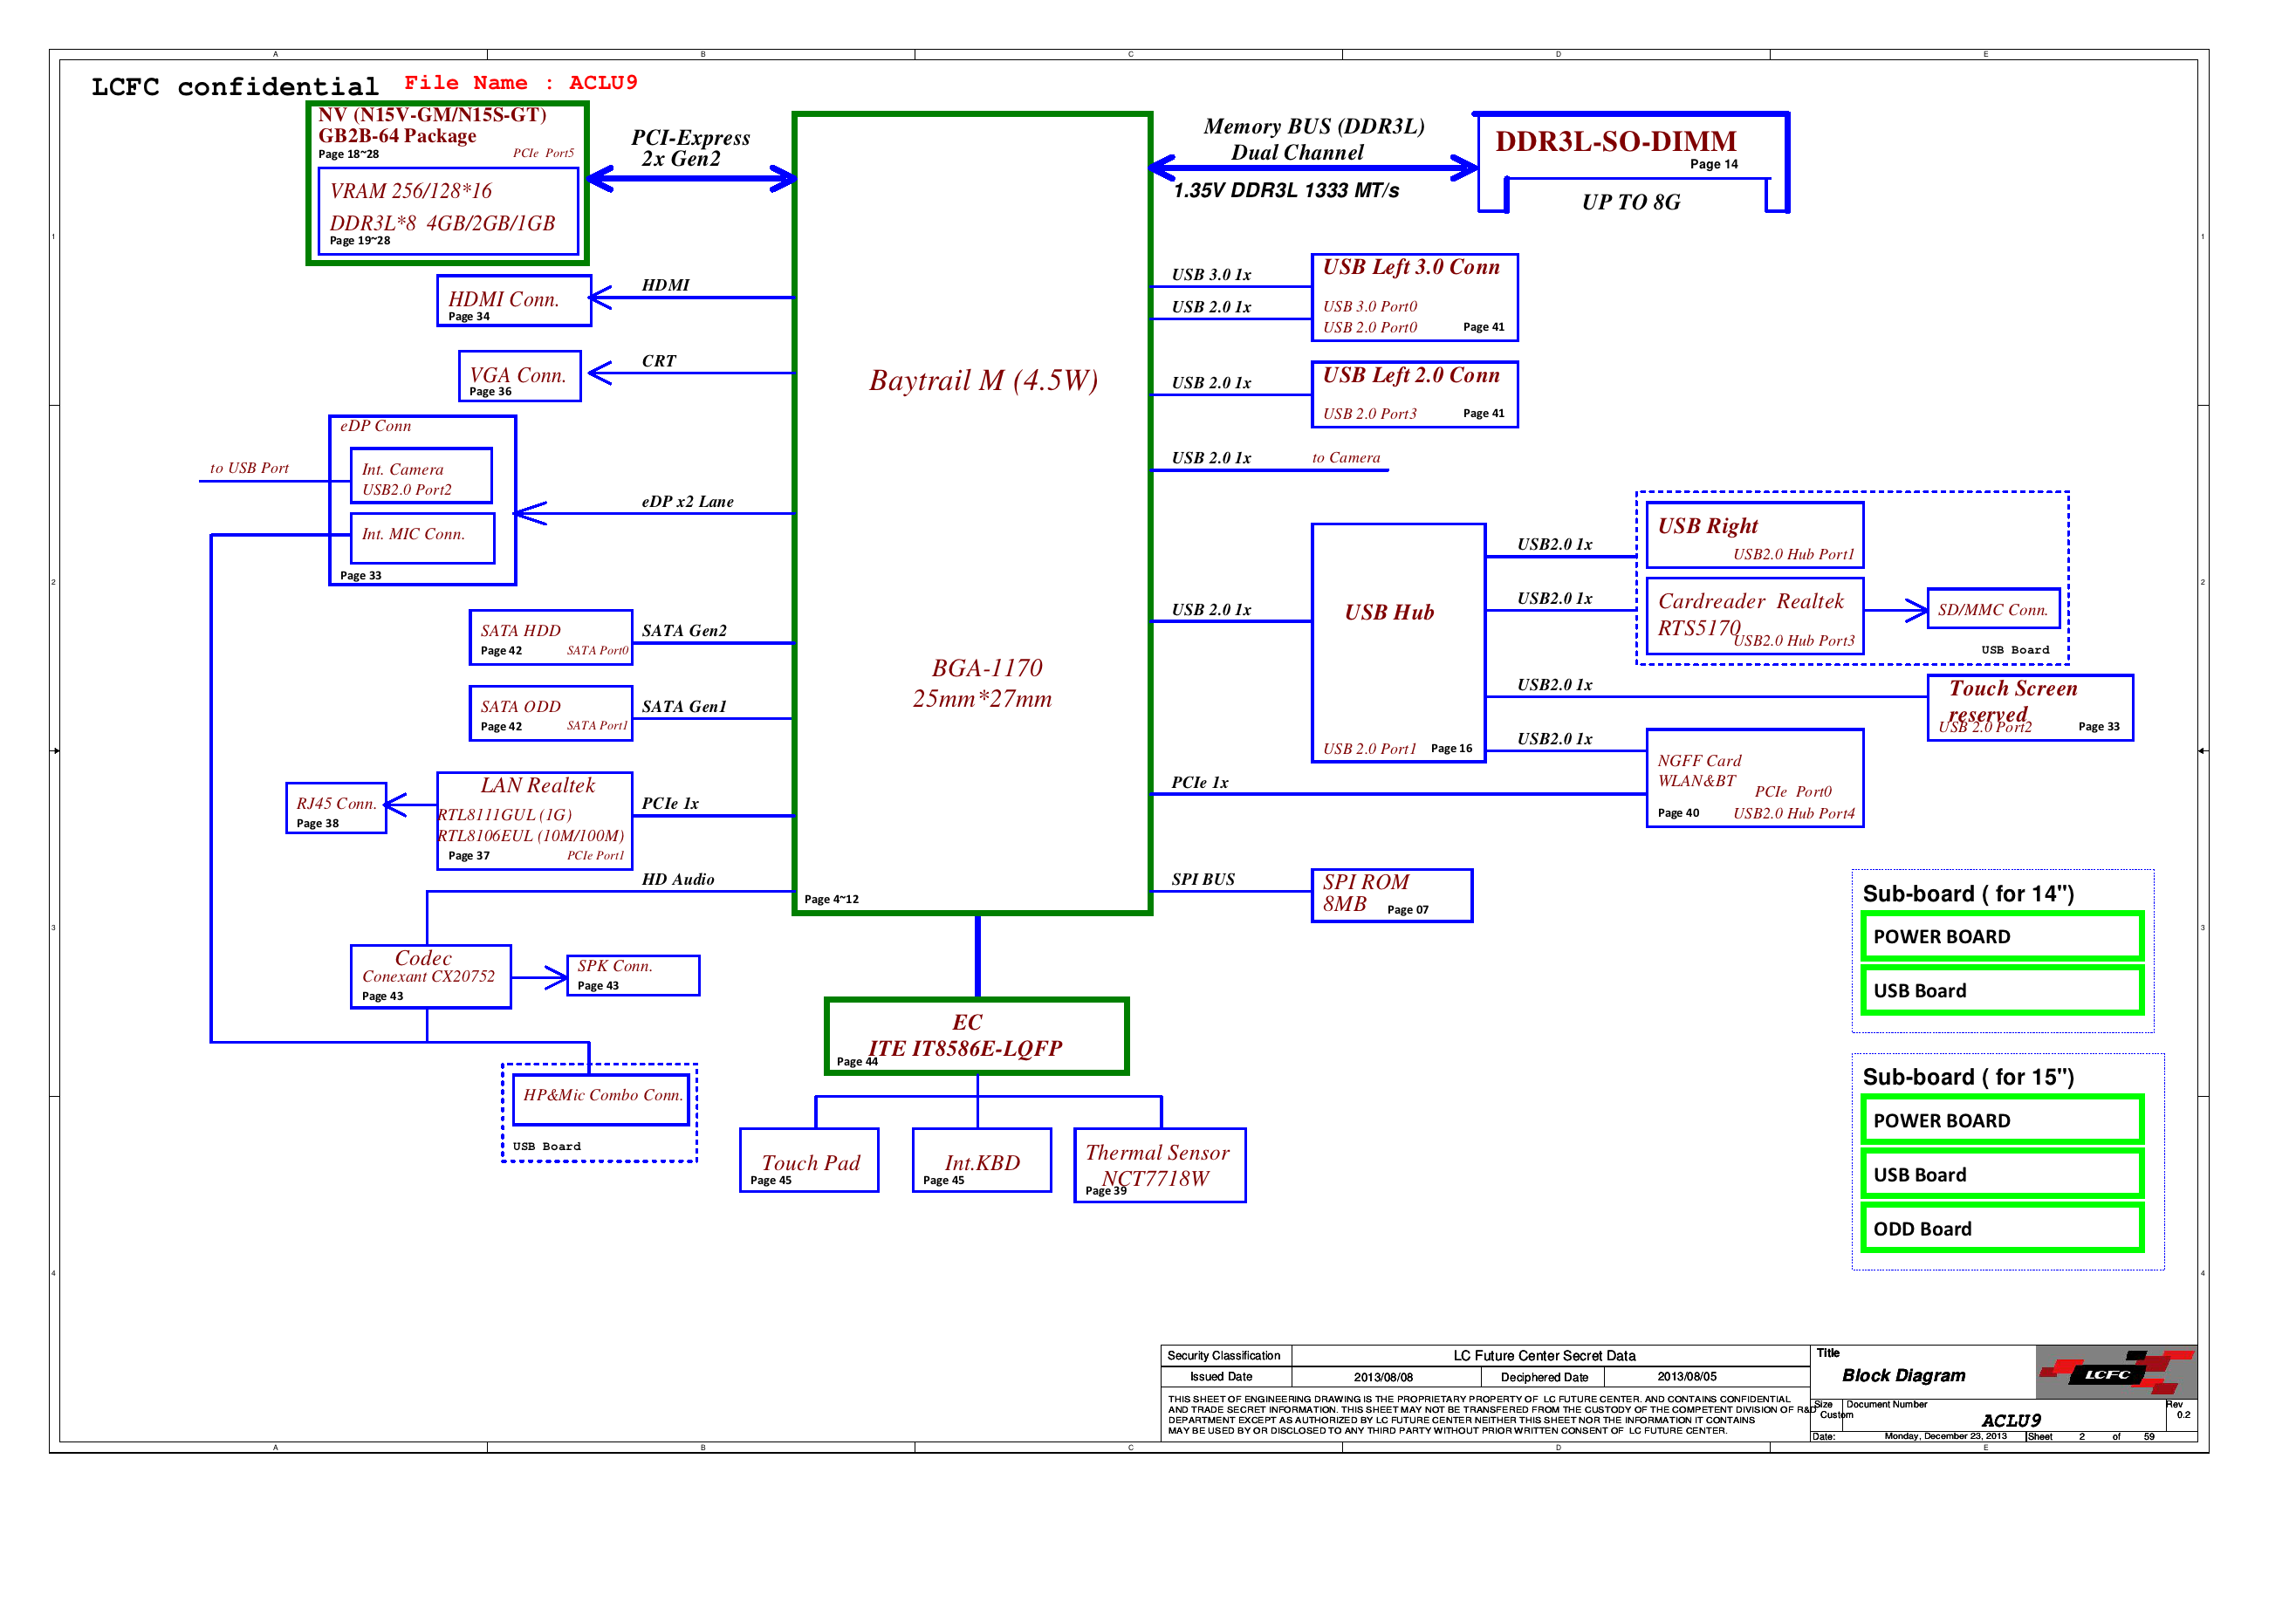This screenshot has height=1623, width=2296.
Task: Click the VGA Conn. box
Action: (x=519, y=376)
